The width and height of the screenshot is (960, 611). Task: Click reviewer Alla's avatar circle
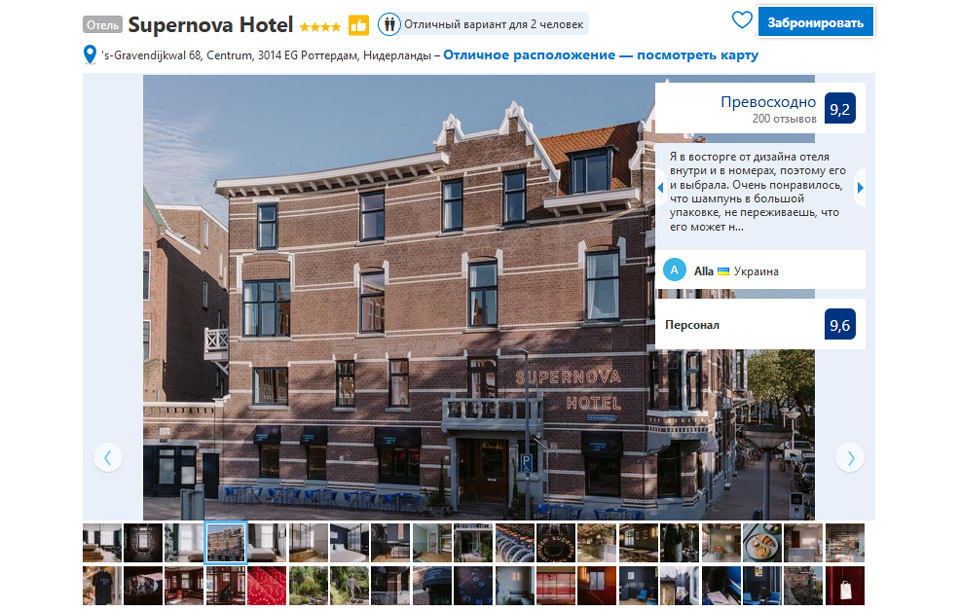(x=675, y=270)
